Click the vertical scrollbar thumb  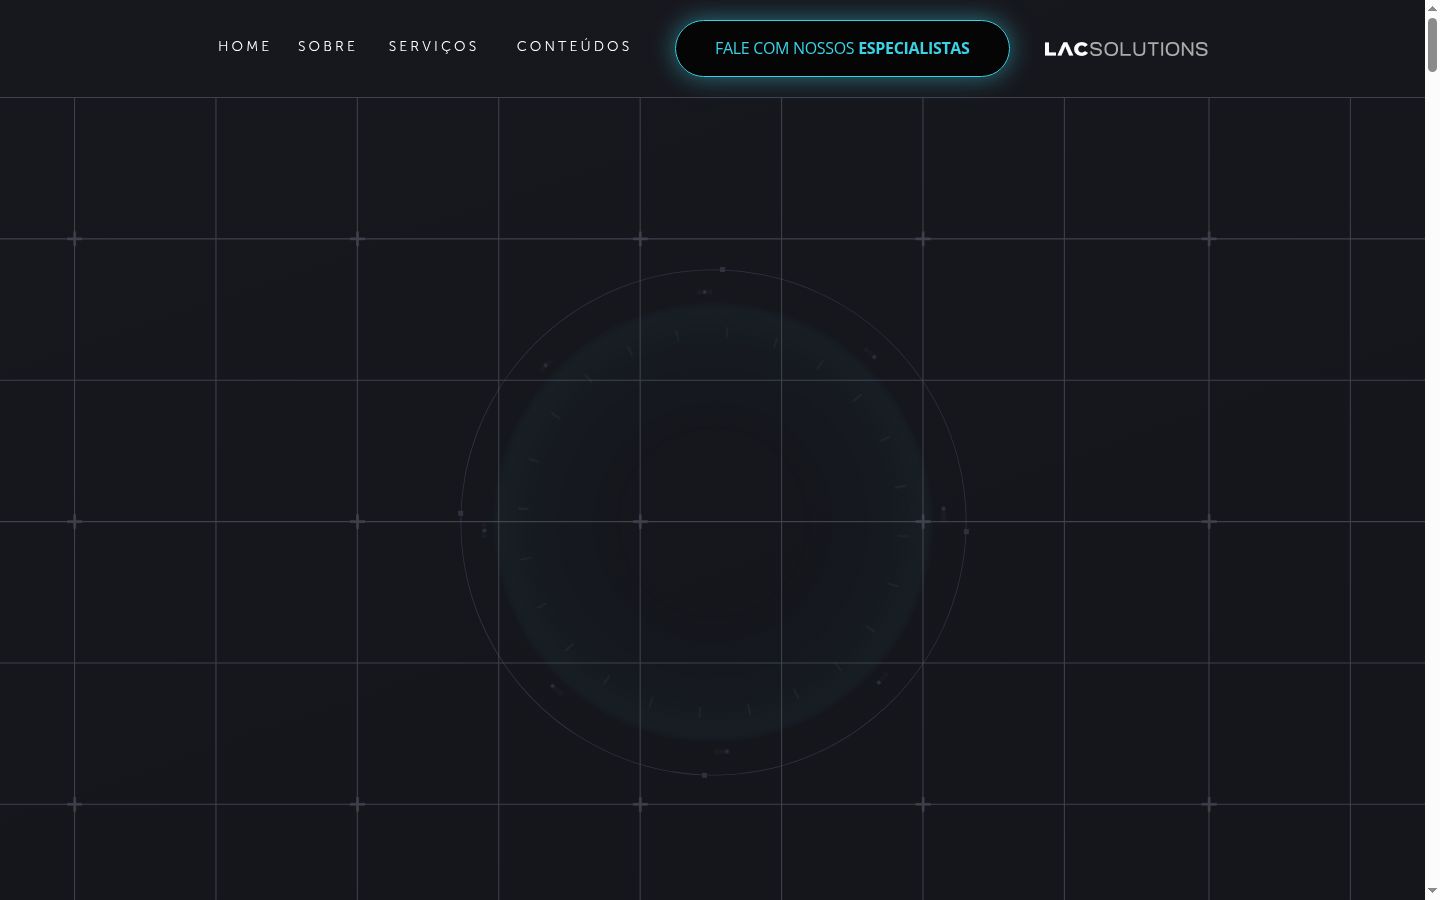pos(1432,45)
